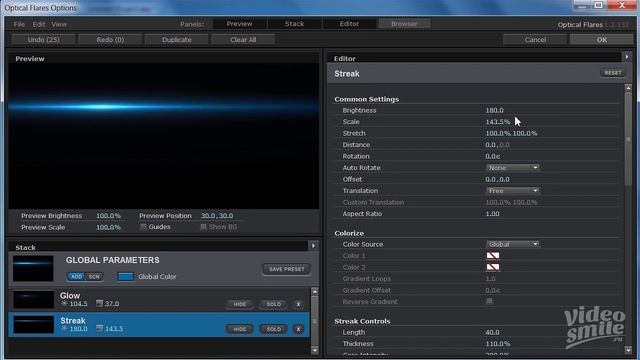Select the Glow element thumbnail
The width and height of the screenshot is (640, 360).
tap(33, 300)
